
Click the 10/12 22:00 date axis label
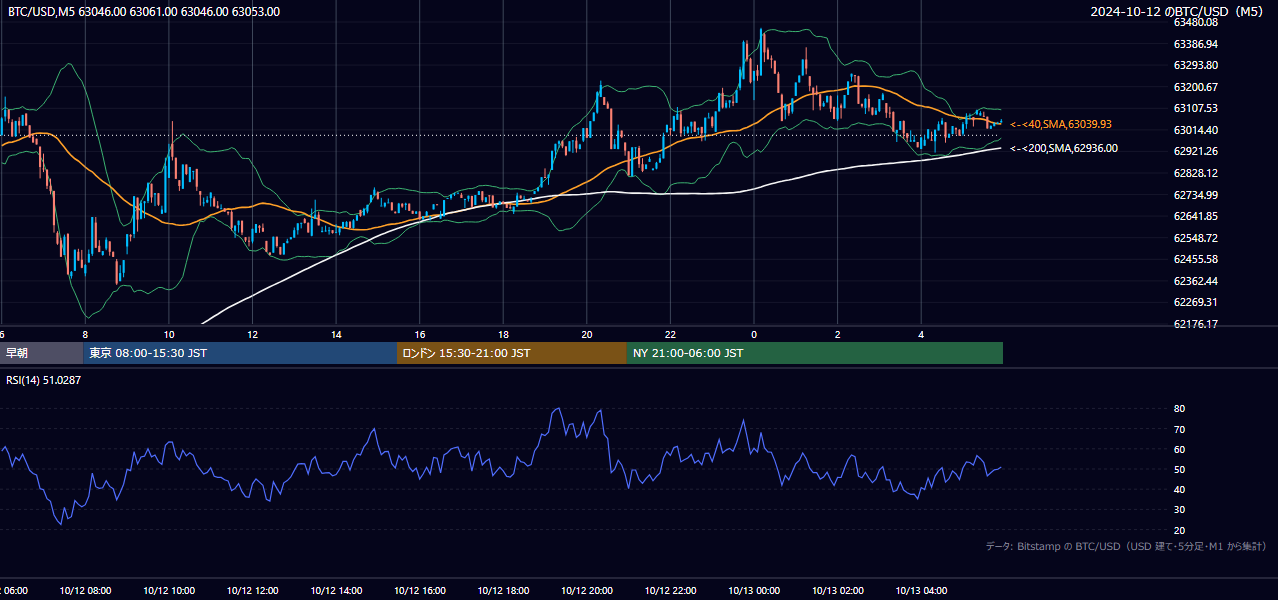[x=670, y=591]
